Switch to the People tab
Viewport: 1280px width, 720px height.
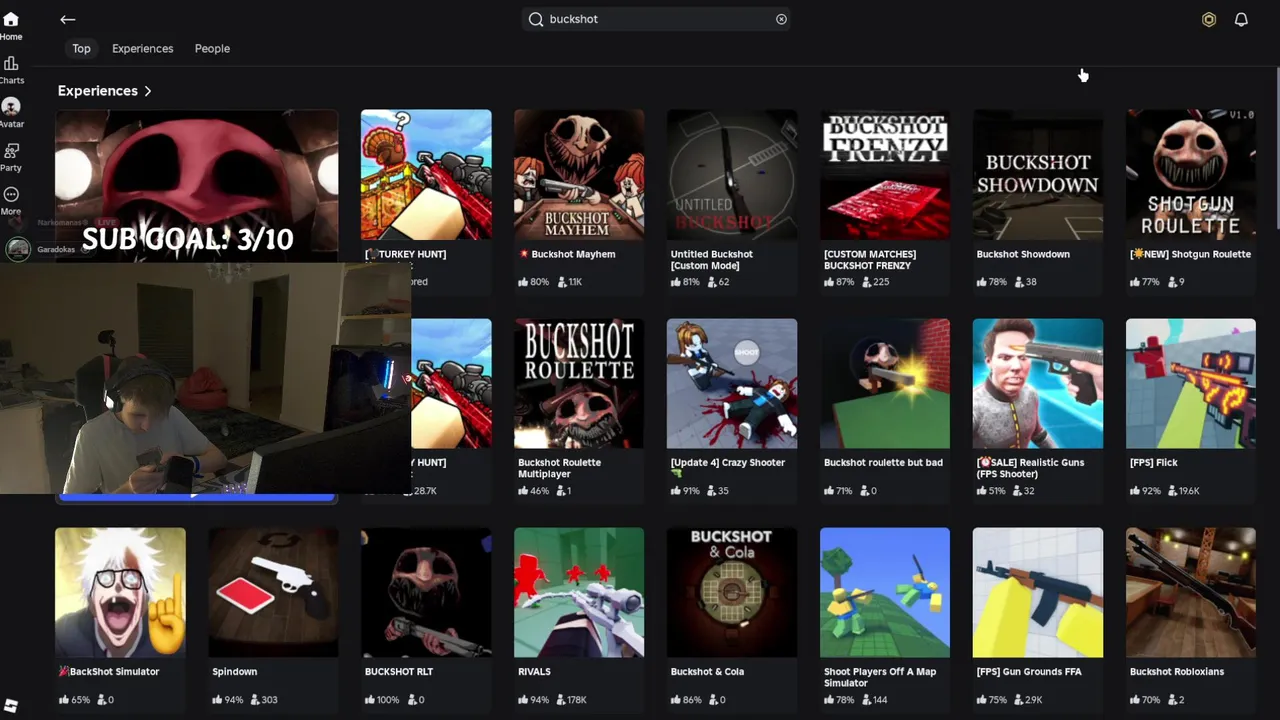[x=212, y=48]
